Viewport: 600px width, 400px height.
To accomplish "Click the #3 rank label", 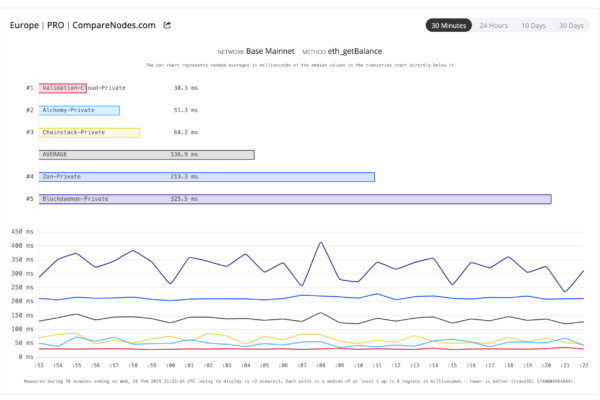I will click(29, 132).
